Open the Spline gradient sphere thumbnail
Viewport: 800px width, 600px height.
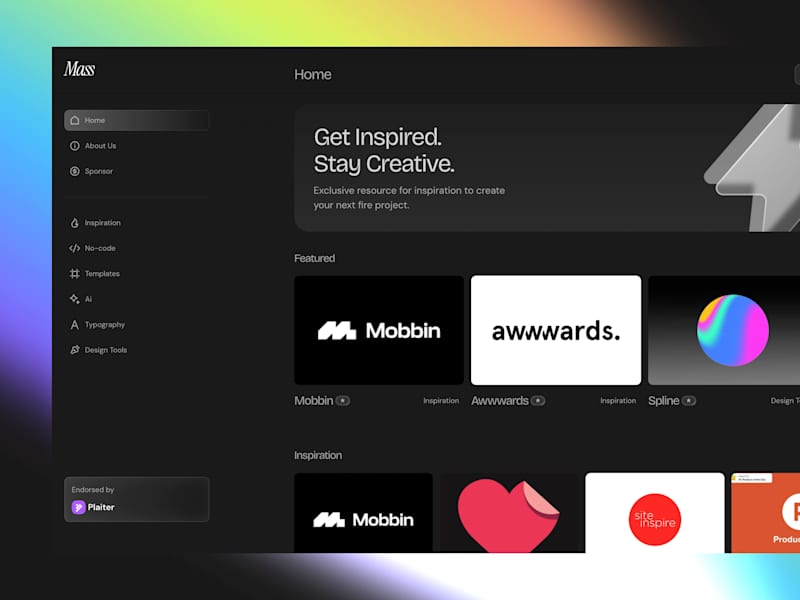724,330
